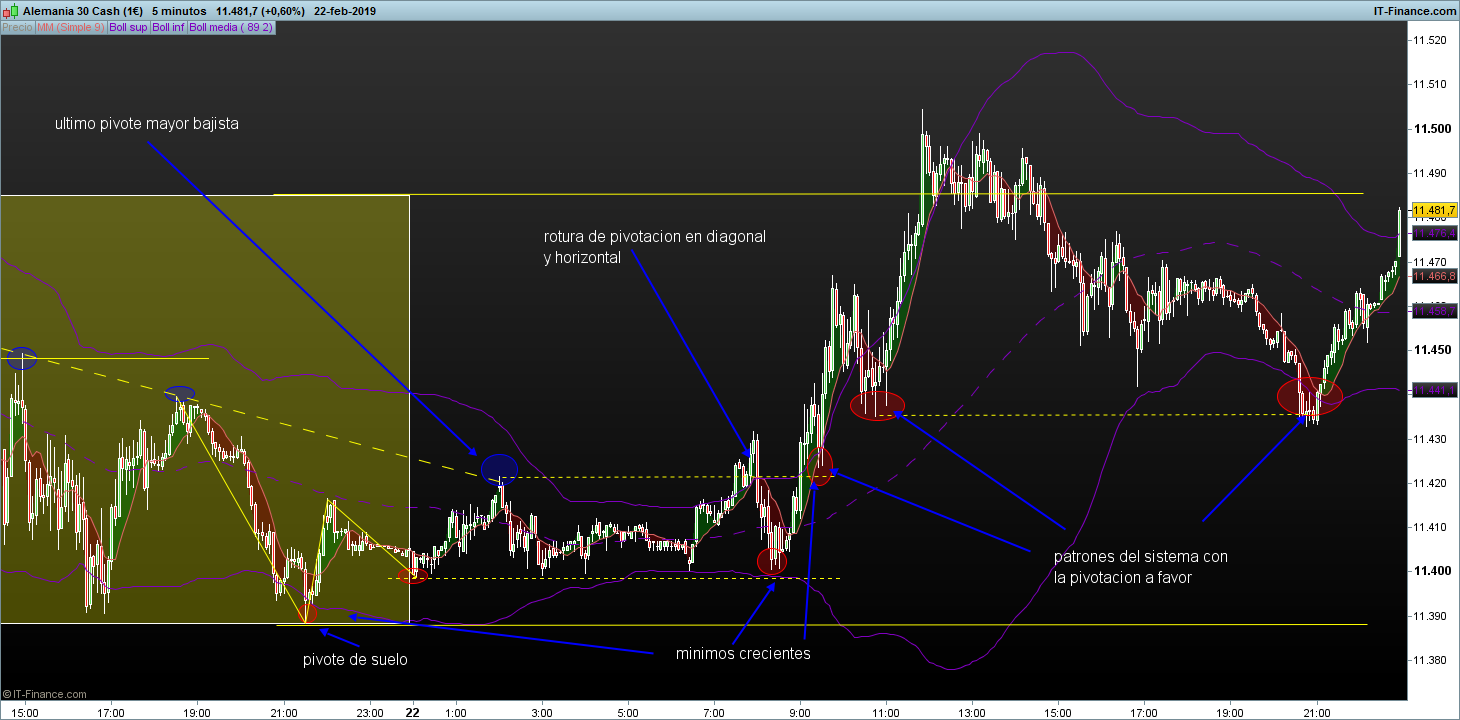Click the 23:00 time axis label
This screenshot has height=720, width=1460.
click(370, 713)
